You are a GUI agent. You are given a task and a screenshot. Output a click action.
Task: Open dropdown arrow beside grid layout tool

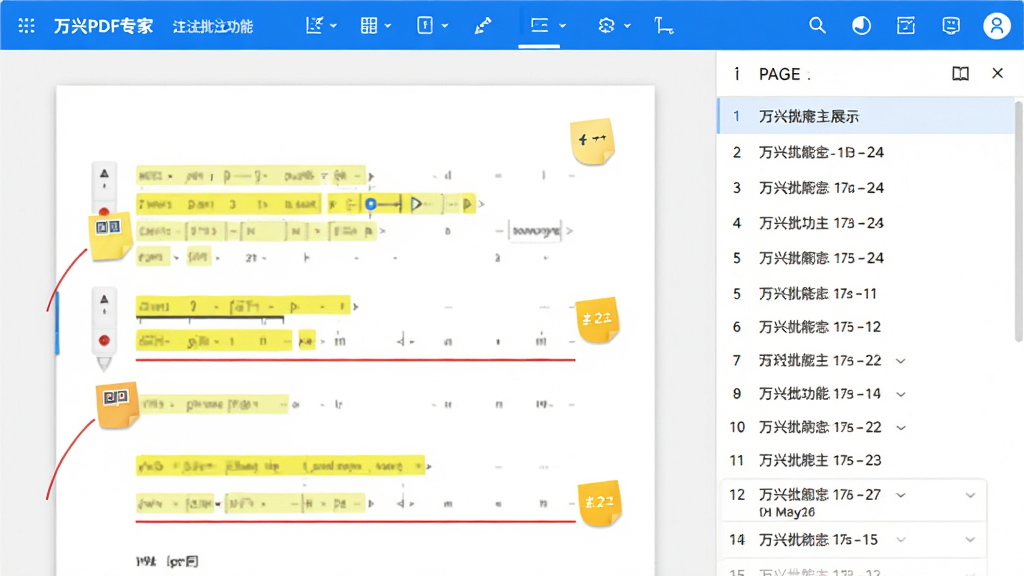(388, 26)
